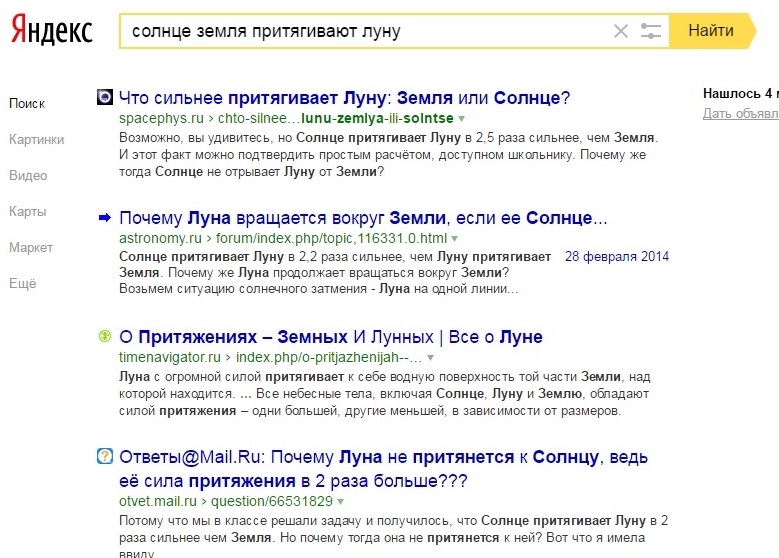Open the Карты section
The width and height of the screenshot is (779, 558).
coord(27,212)
